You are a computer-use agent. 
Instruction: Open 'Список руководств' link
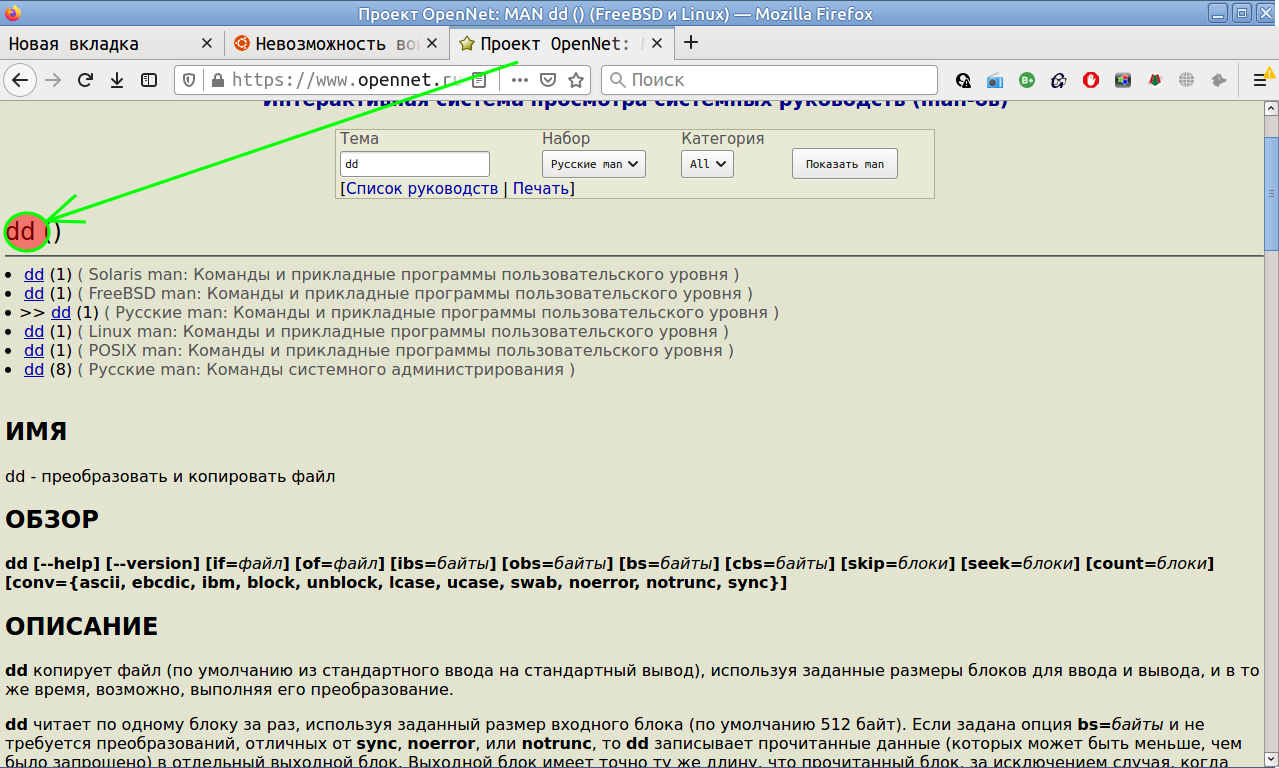click(x=421, y=188)
